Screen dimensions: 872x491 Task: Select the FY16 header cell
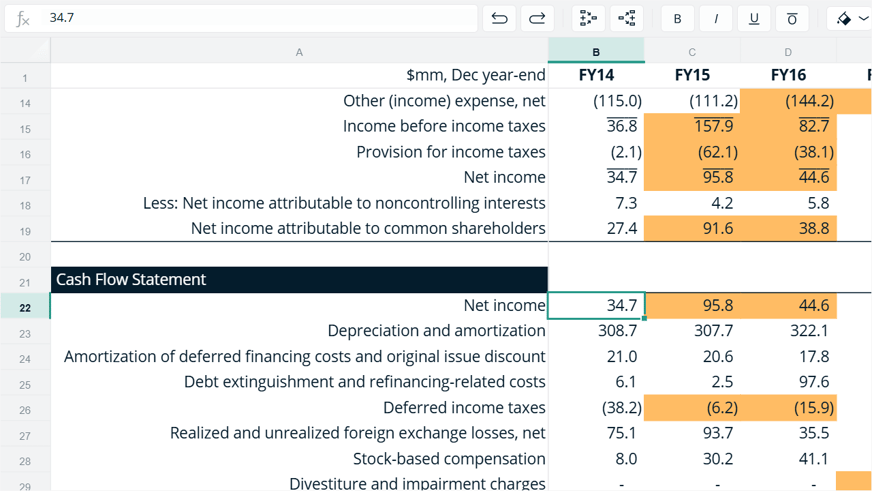click(788, 75)
